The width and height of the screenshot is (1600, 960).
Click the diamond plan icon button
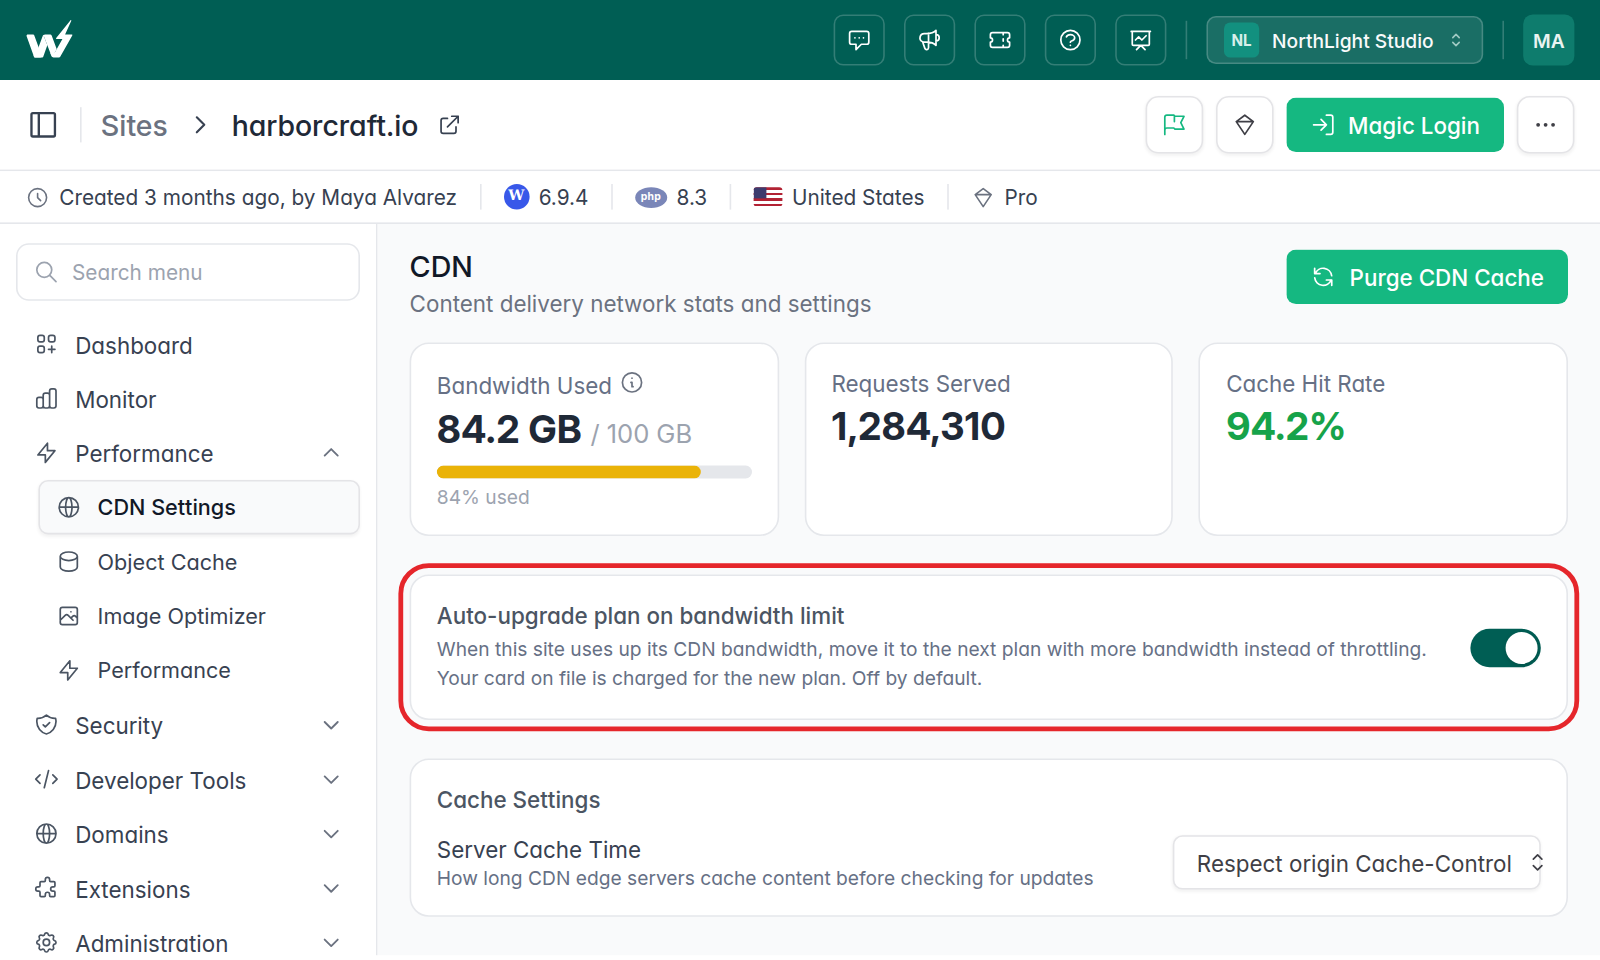point(1245,125)
